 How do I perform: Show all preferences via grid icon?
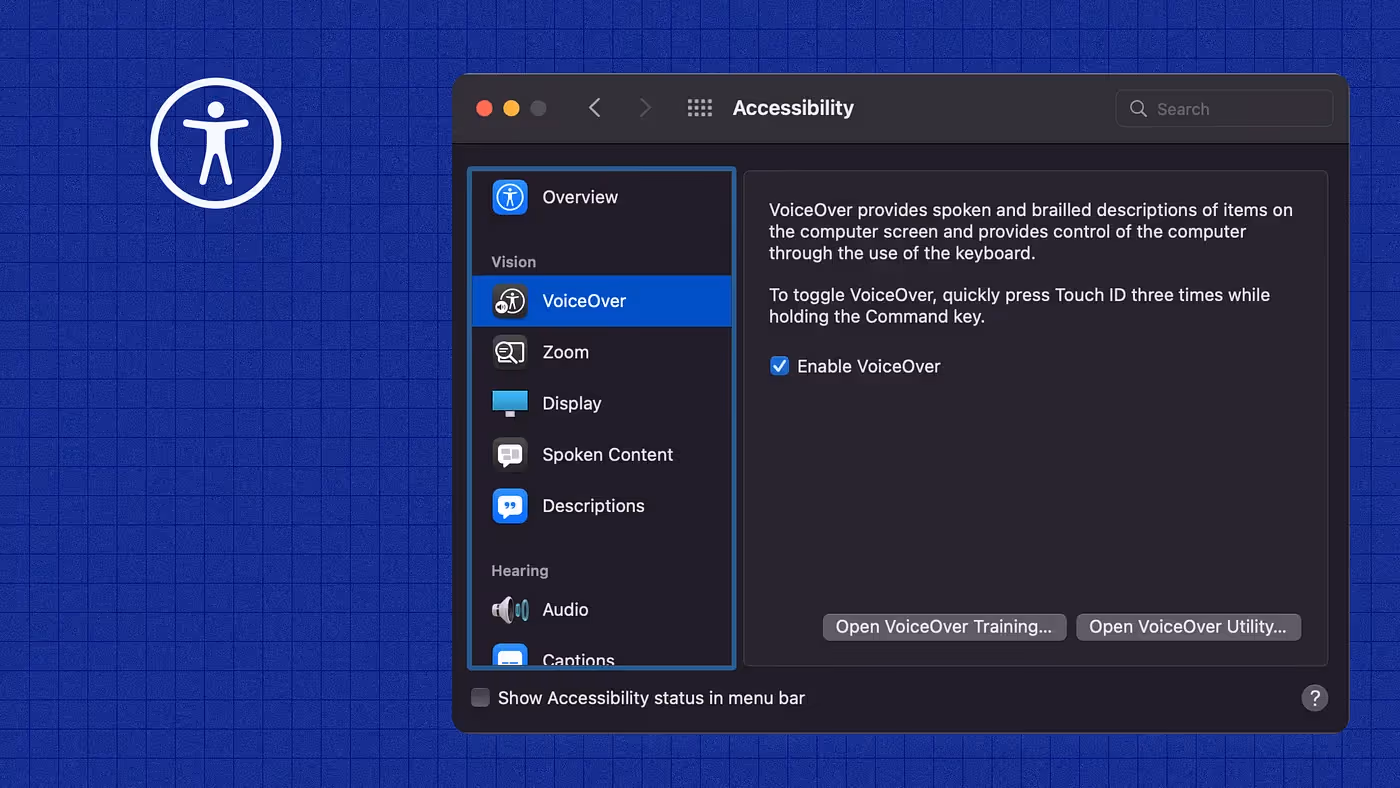click(x=700, y=108)
